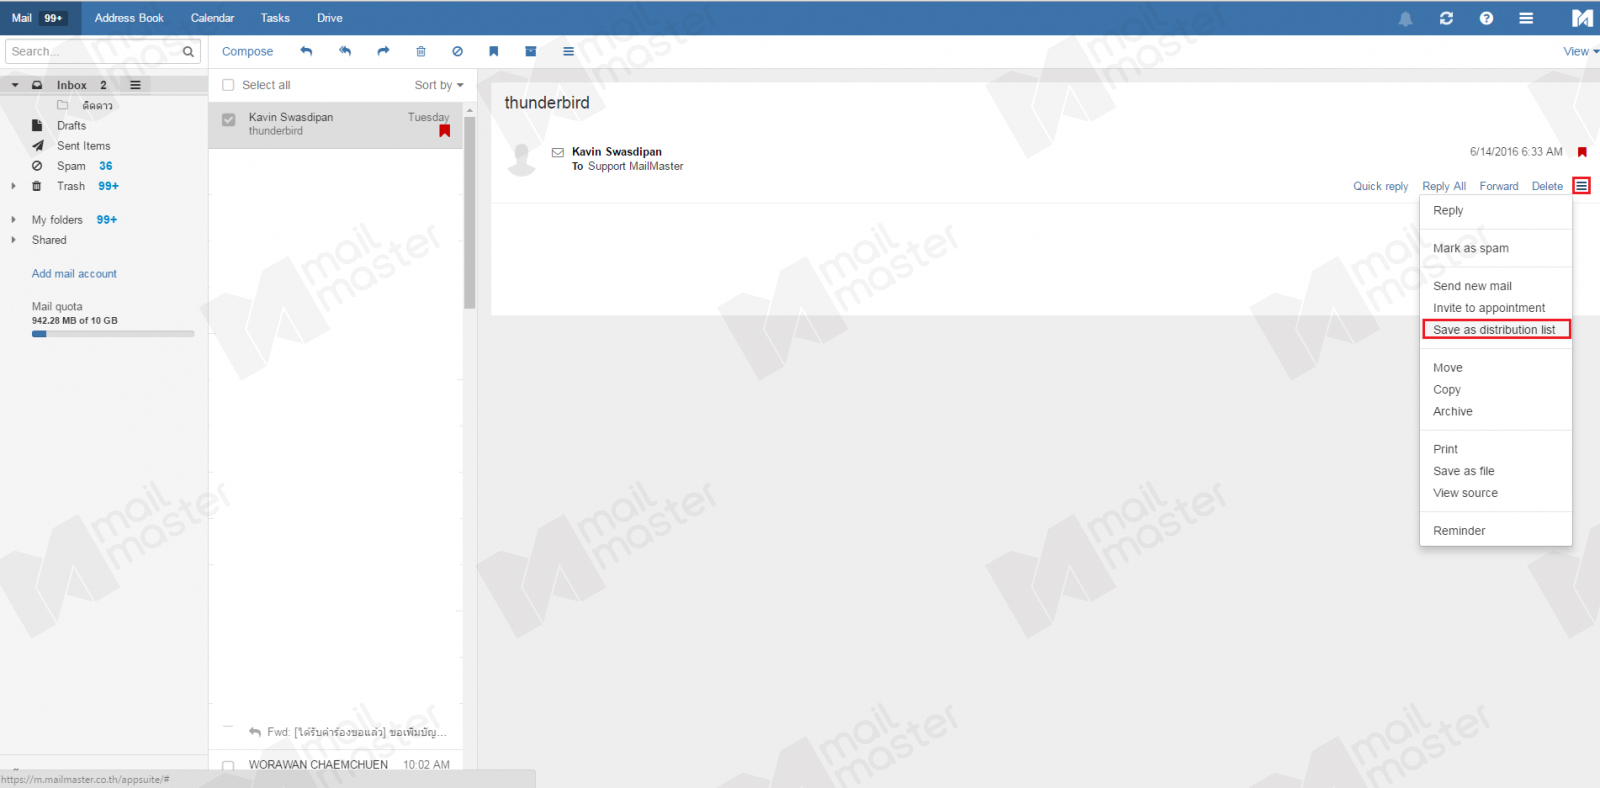
Task: Click the MailMaster logo icon
Action: [1582, 18]
